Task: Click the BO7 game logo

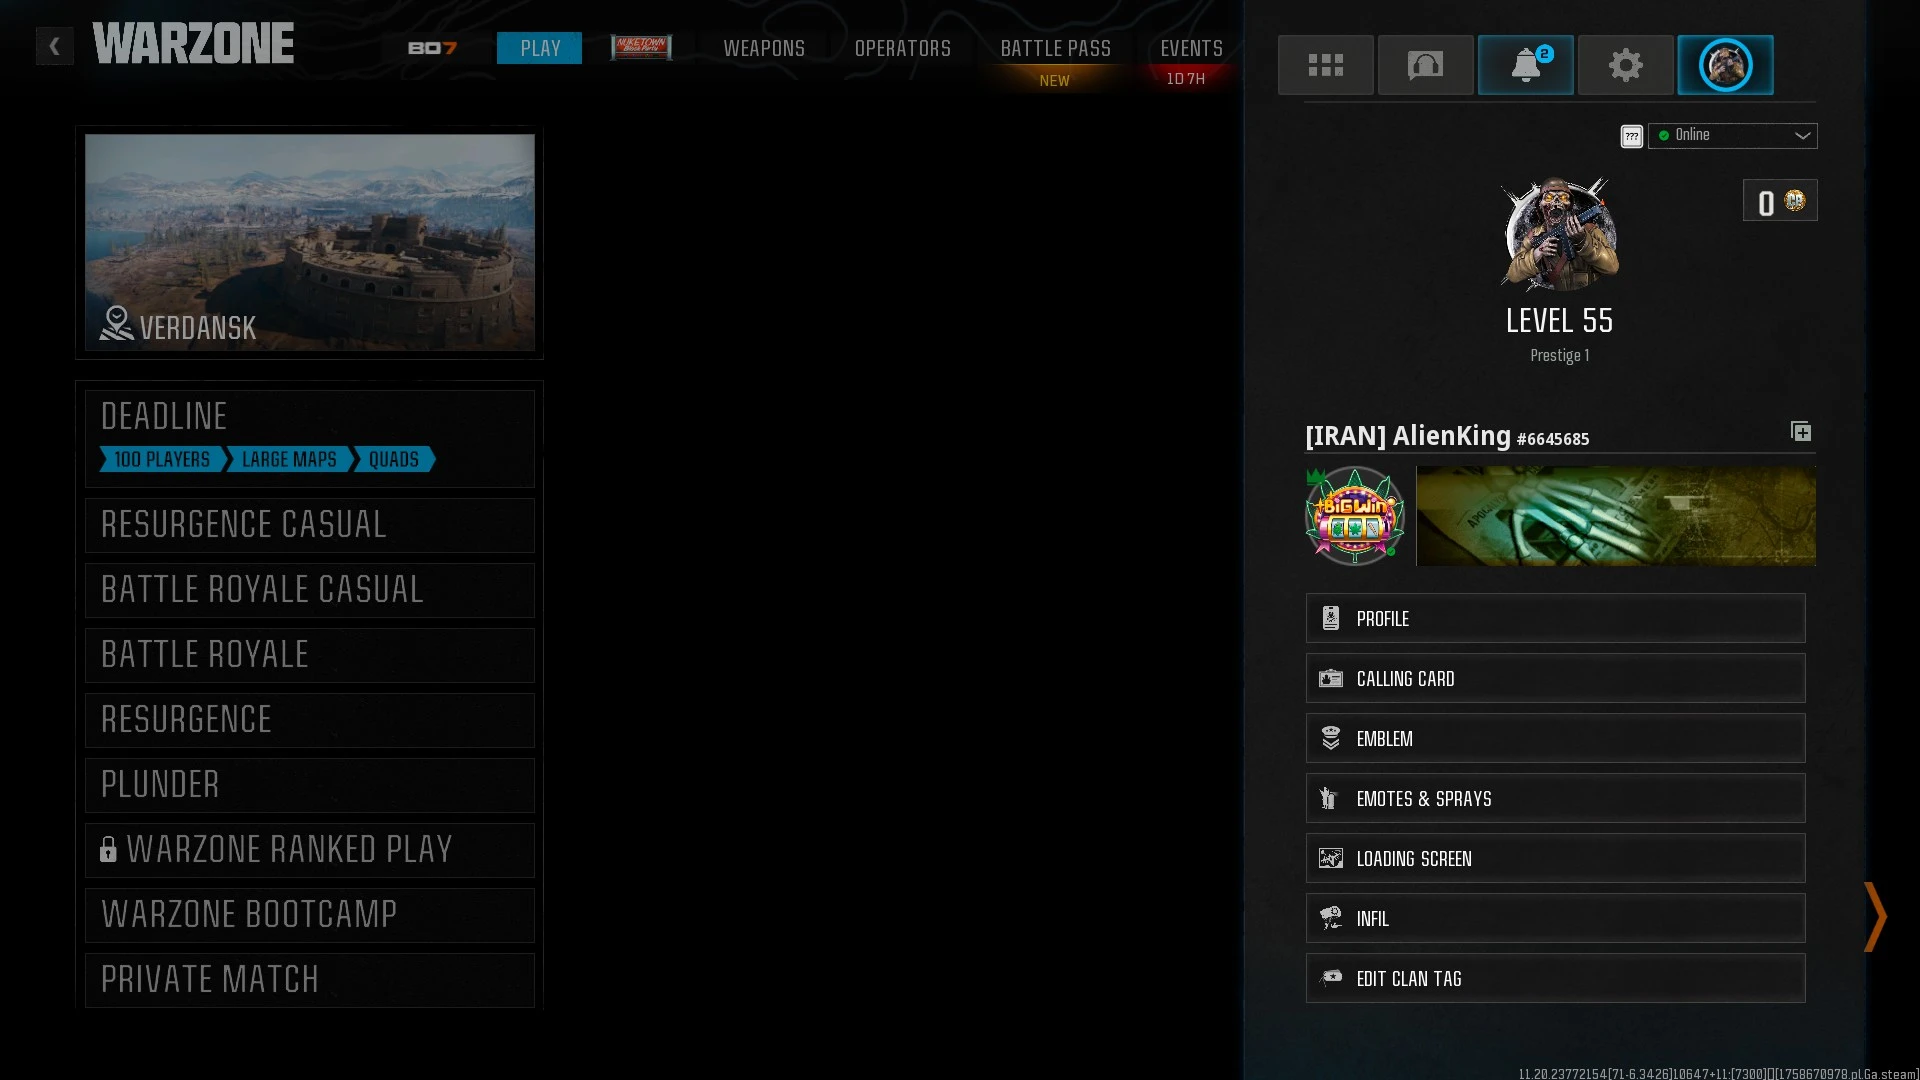Action: click(x=432, y=48)
